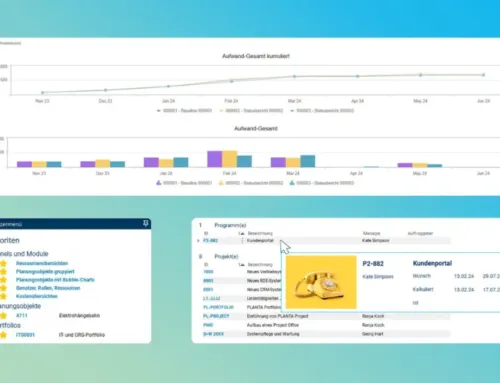Image resolution: width=500 pixels, height=383 pixels.
Task: Click Kate Simpson in the Manager column
Action: click(376, 240)
